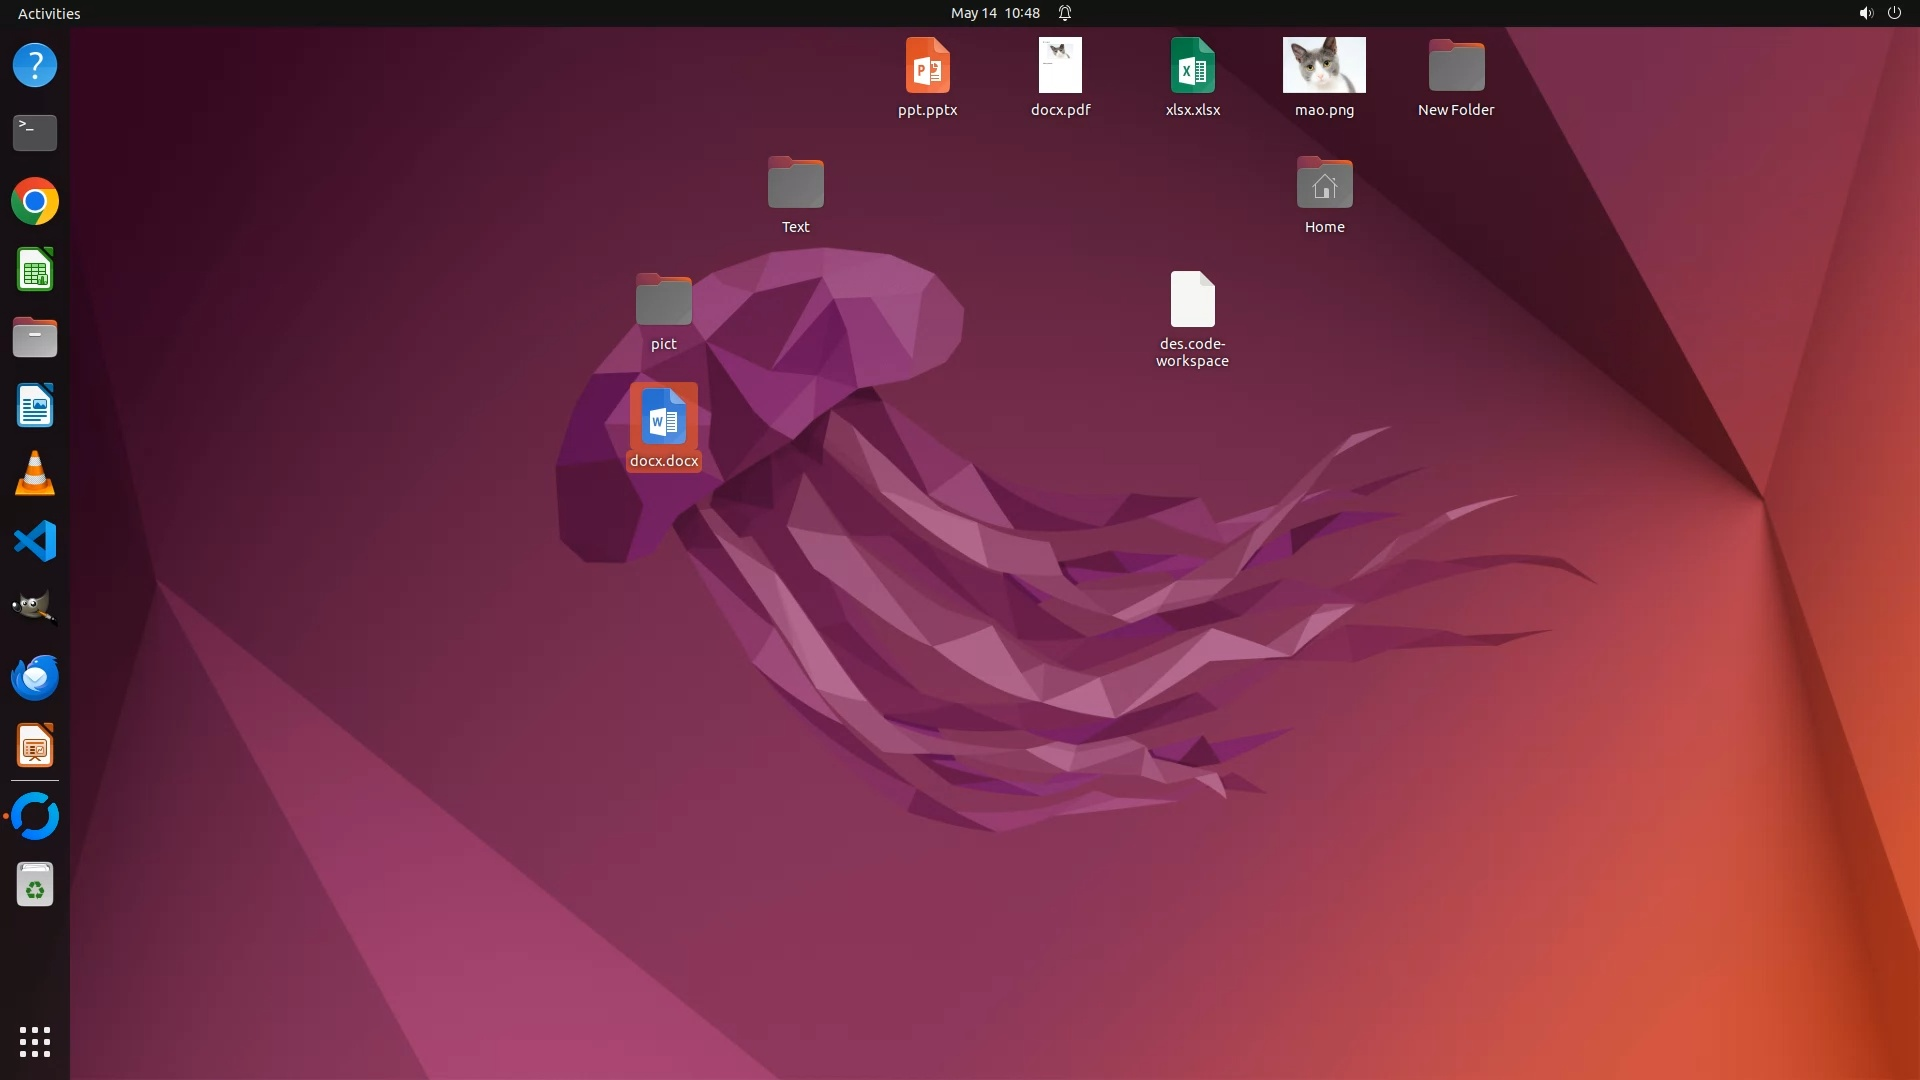Open the date and time menu
The height and width of the screenshot is (1080, 1920).
(x=995, y=13)
